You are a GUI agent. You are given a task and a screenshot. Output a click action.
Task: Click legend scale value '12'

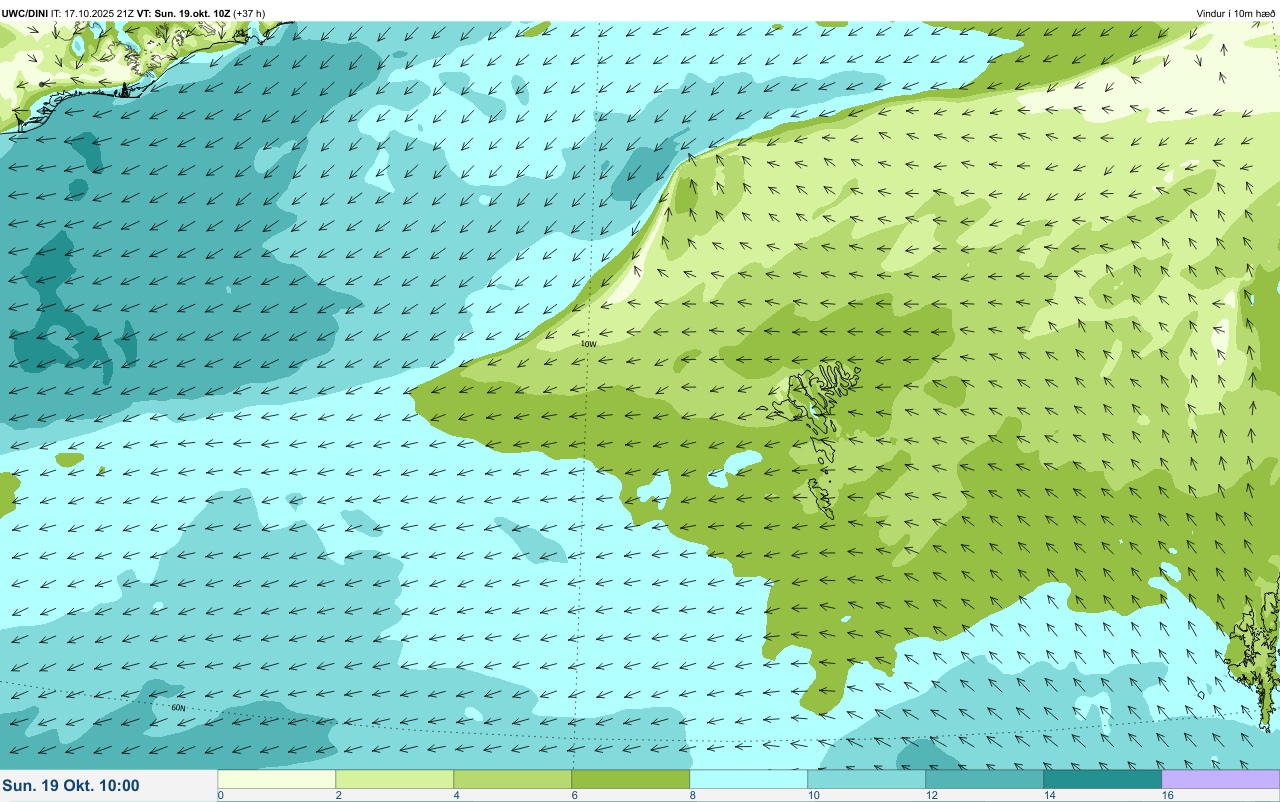click(x=931, y=795)
